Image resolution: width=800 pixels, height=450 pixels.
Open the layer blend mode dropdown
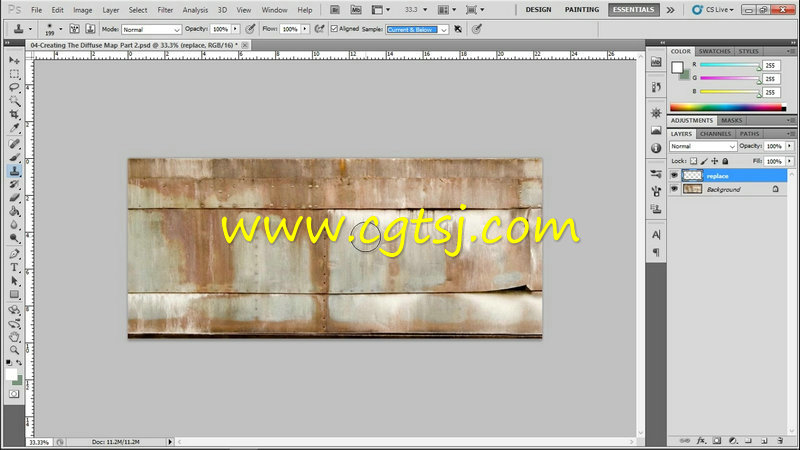[703, 146]
